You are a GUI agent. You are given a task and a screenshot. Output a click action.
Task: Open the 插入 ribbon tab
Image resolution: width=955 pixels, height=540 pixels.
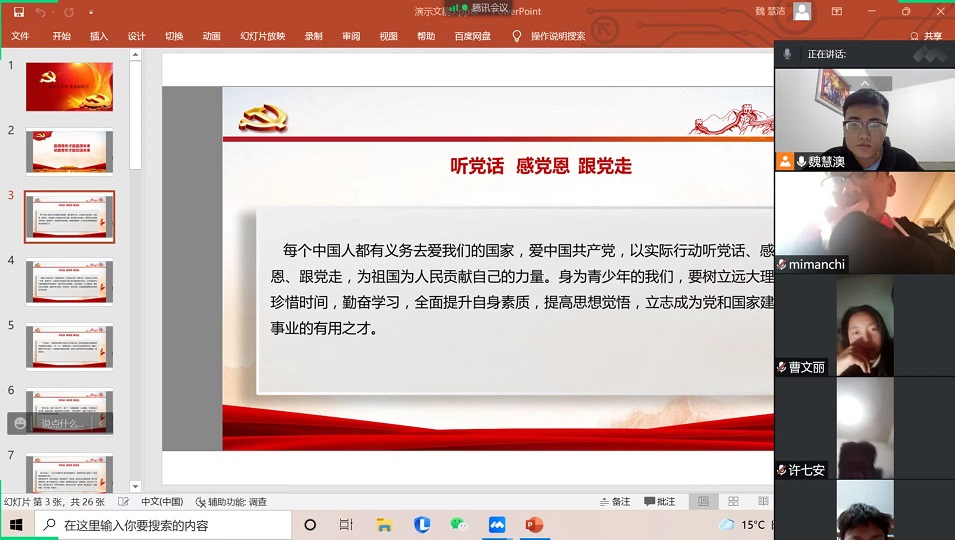99,36
